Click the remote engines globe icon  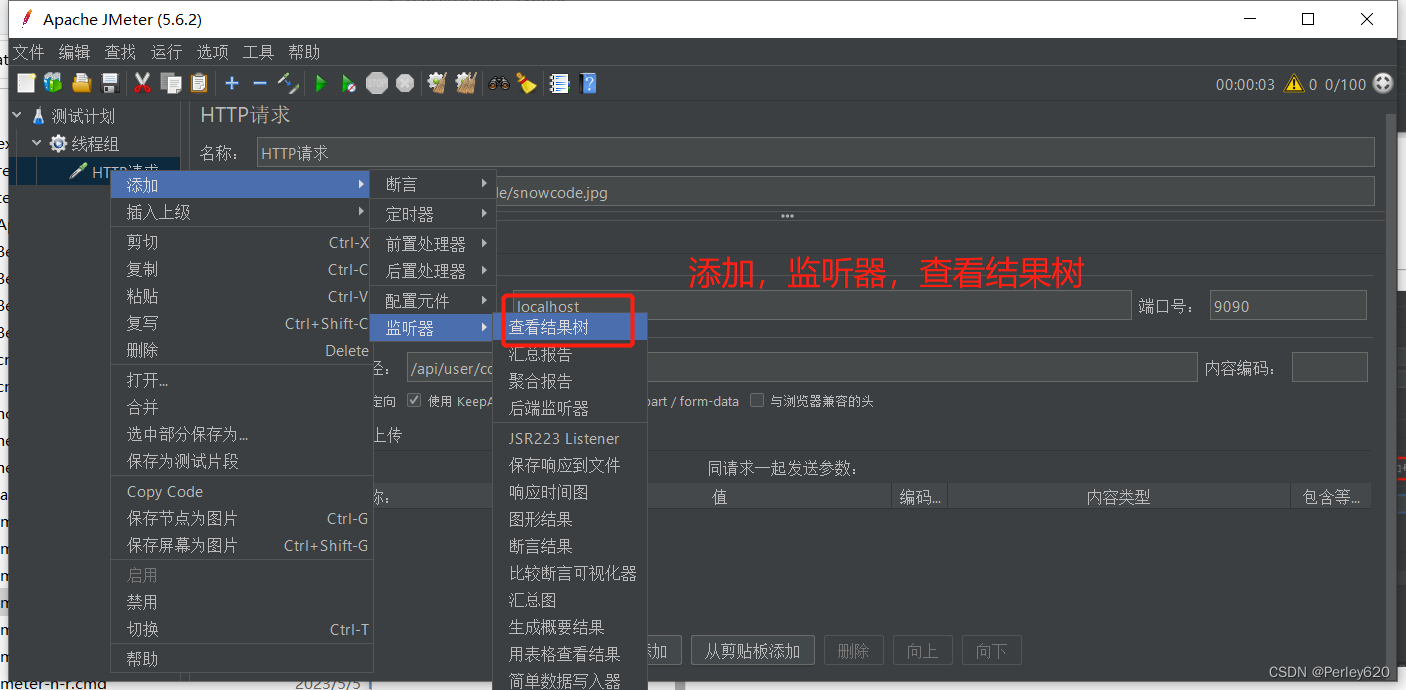[1383, 84]
